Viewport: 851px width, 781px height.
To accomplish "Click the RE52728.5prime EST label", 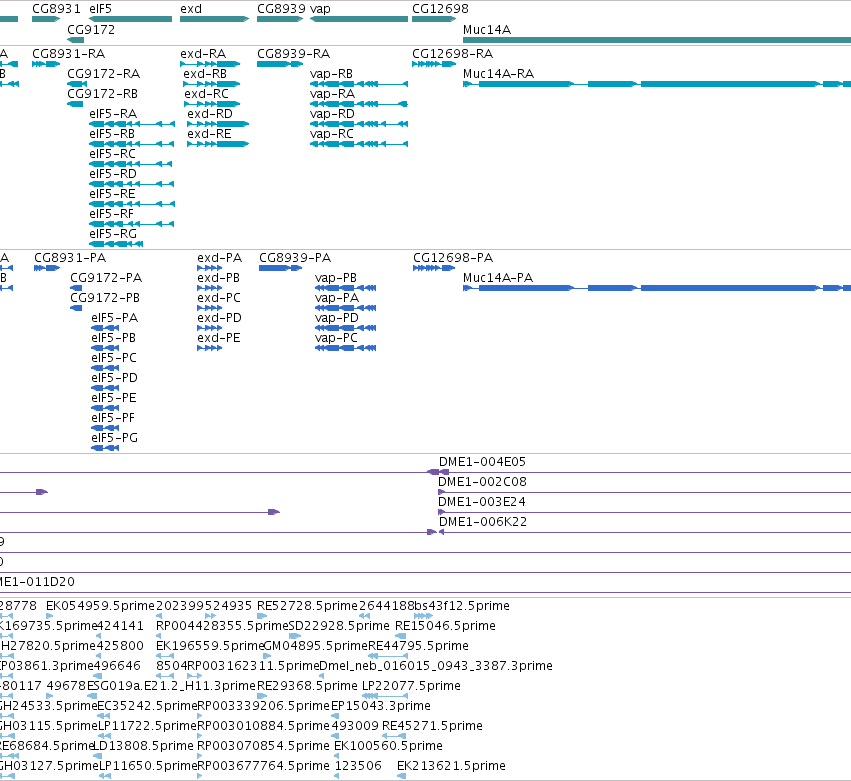I will coord(308,605).
